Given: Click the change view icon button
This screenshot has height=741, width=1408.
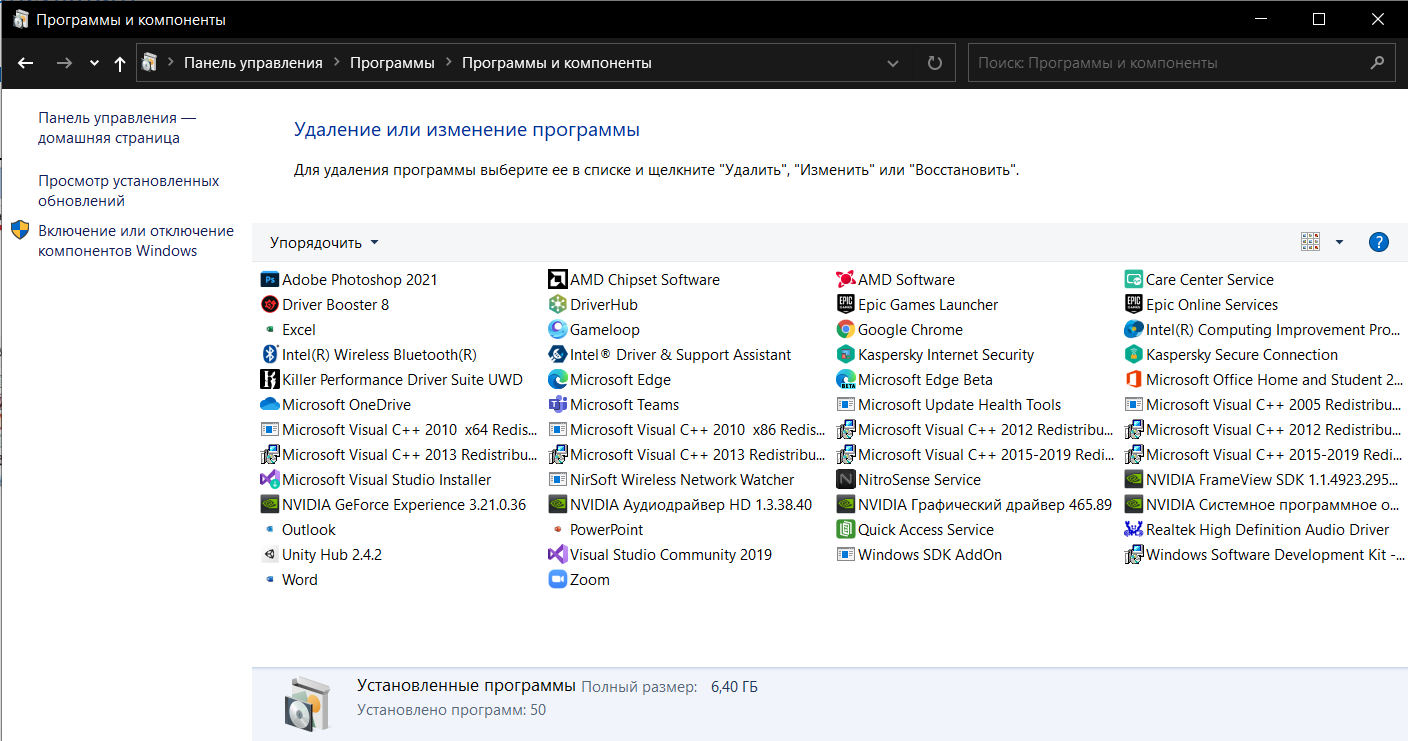Looking at the screenshot, I should [1310, 242].
